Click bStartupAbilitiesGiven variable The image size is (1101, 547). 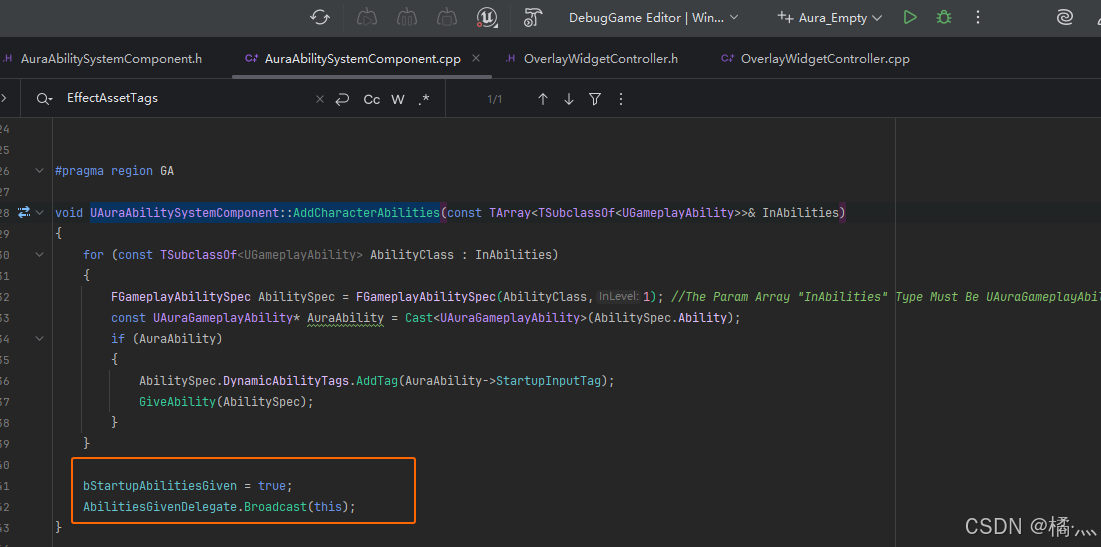point(160,486)
